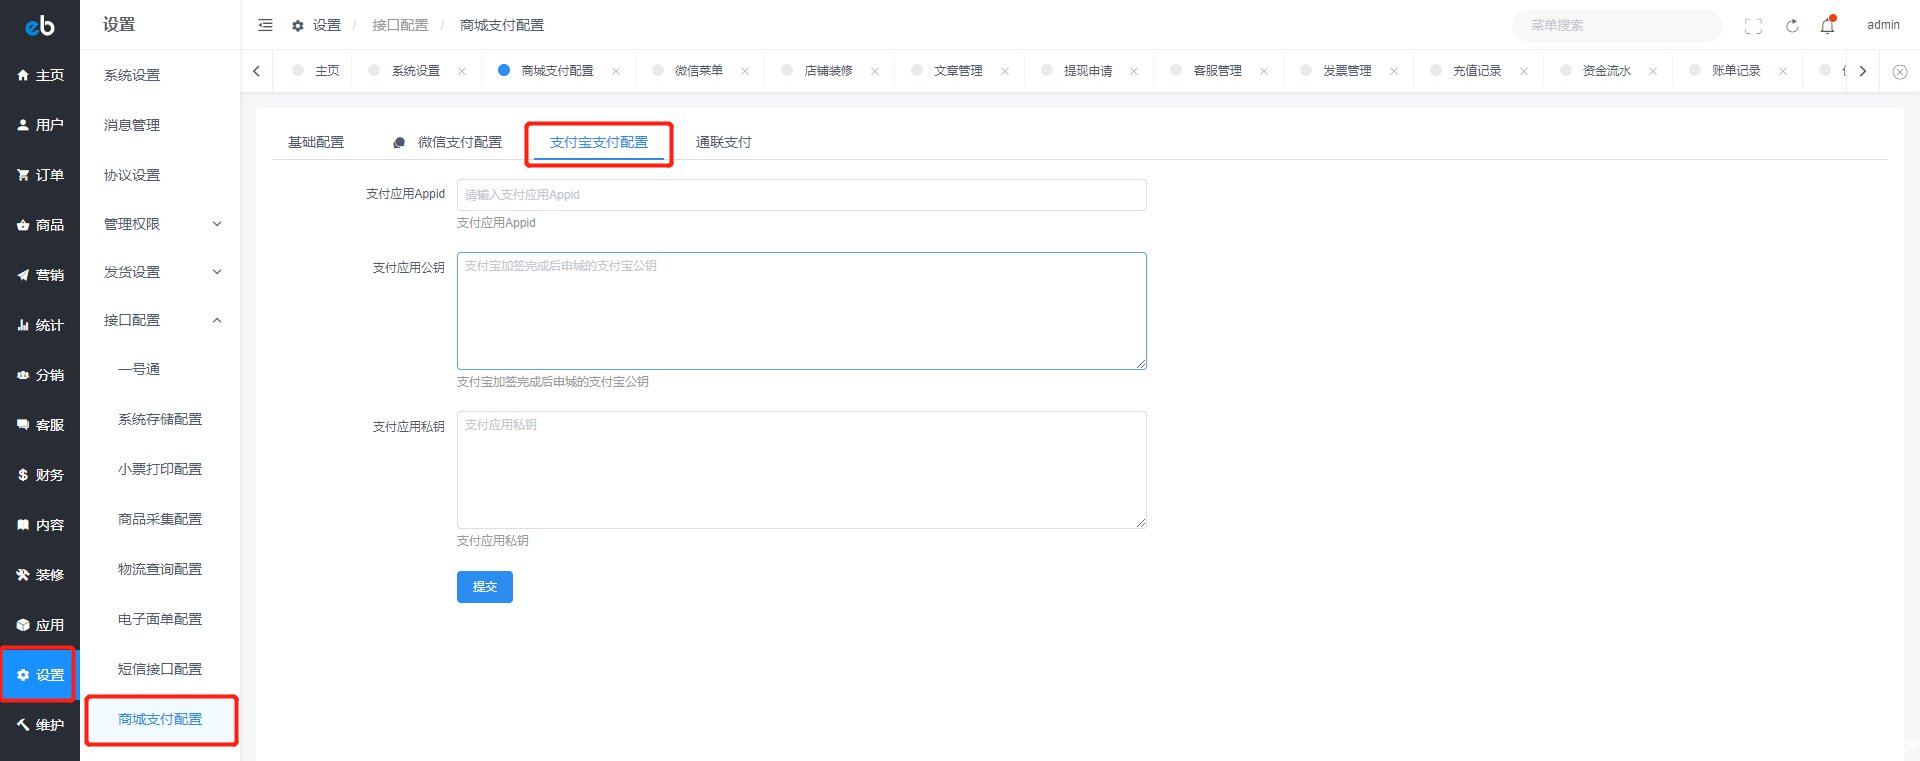Screen dimensions: 1920x761
Task: Expand the 发货设置 submenu
Action: coord(160,272)
